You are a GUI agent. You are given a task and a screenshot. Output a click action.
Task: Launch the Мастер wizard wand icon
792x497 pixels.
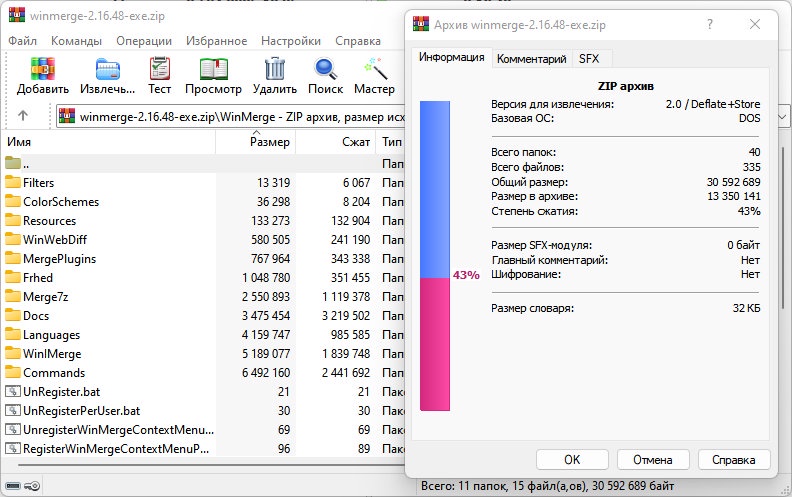pos(375,69)
